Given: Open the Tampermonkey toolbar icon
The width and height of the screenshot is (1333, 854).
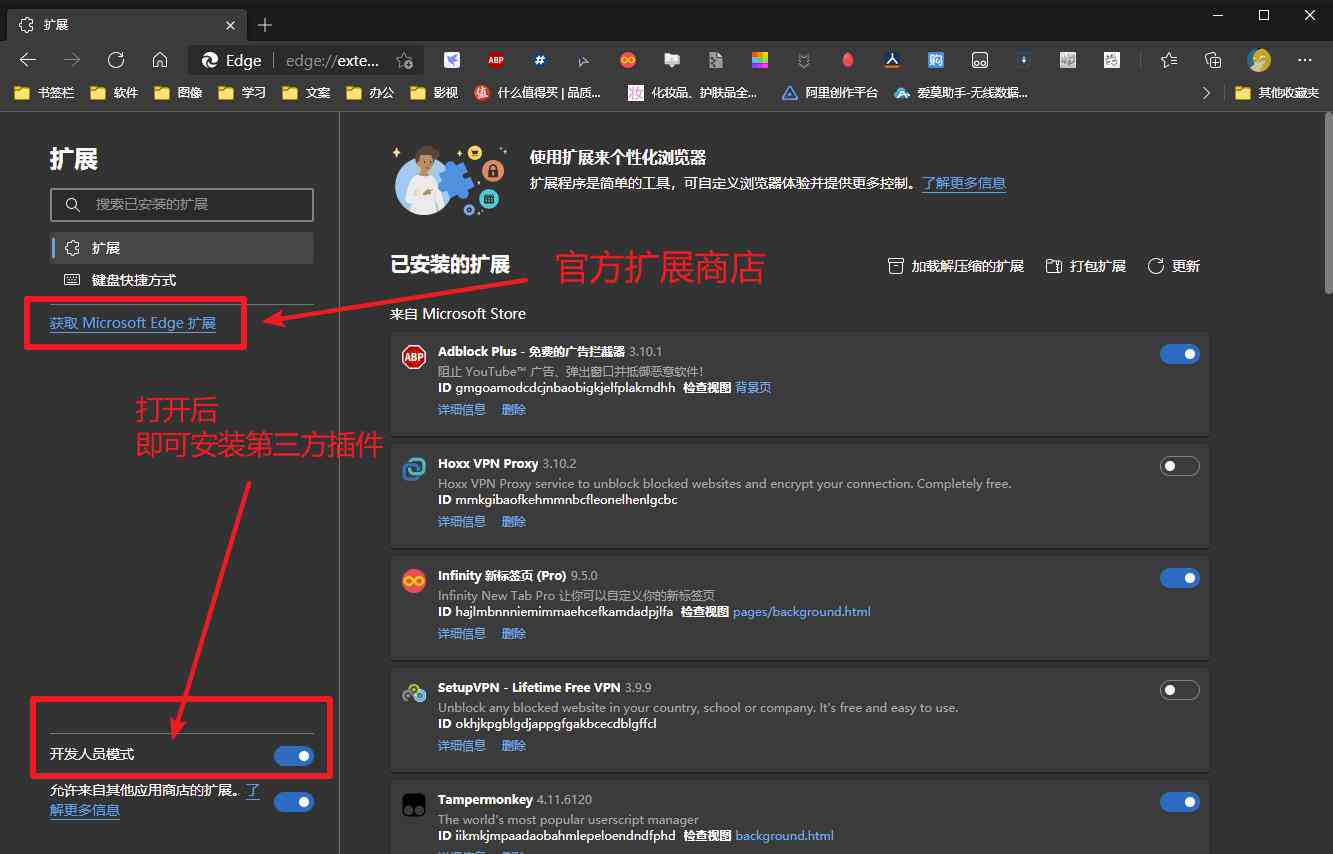Looking at the screenshot, I should click(x=980, y=60).
